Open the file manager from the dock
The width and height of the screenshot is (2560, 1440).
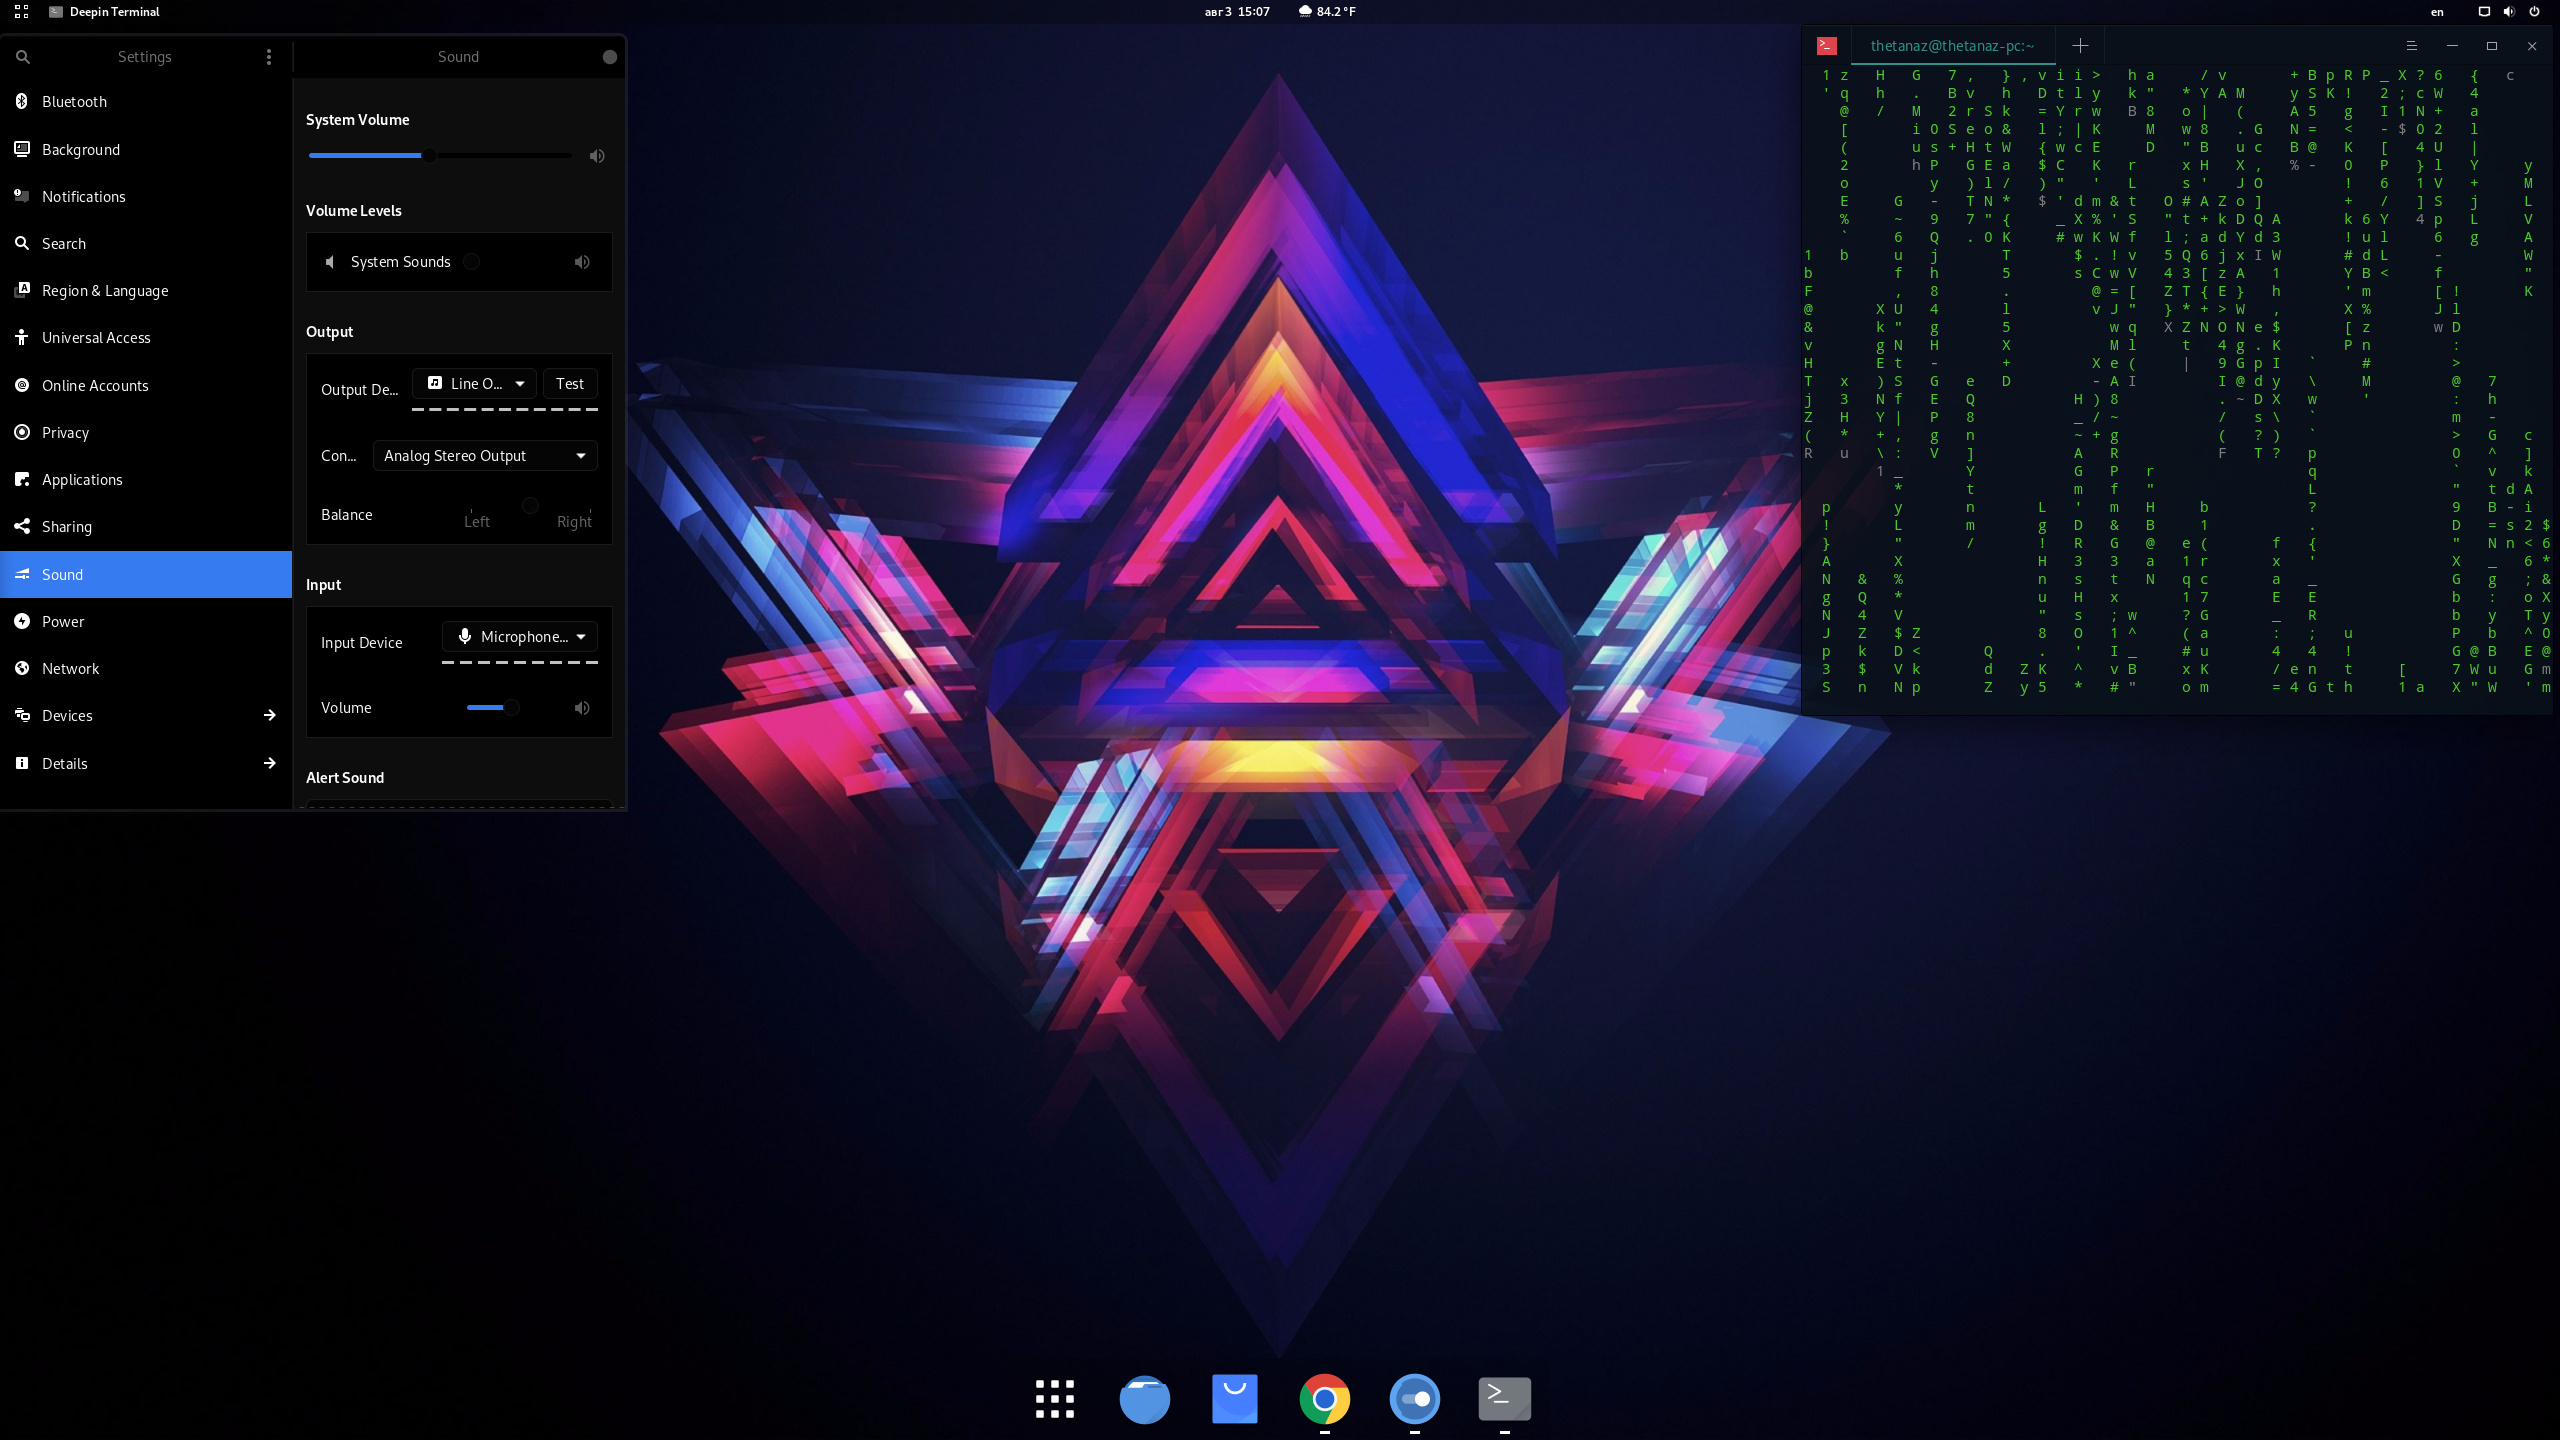click(x=1145, y=1399)
